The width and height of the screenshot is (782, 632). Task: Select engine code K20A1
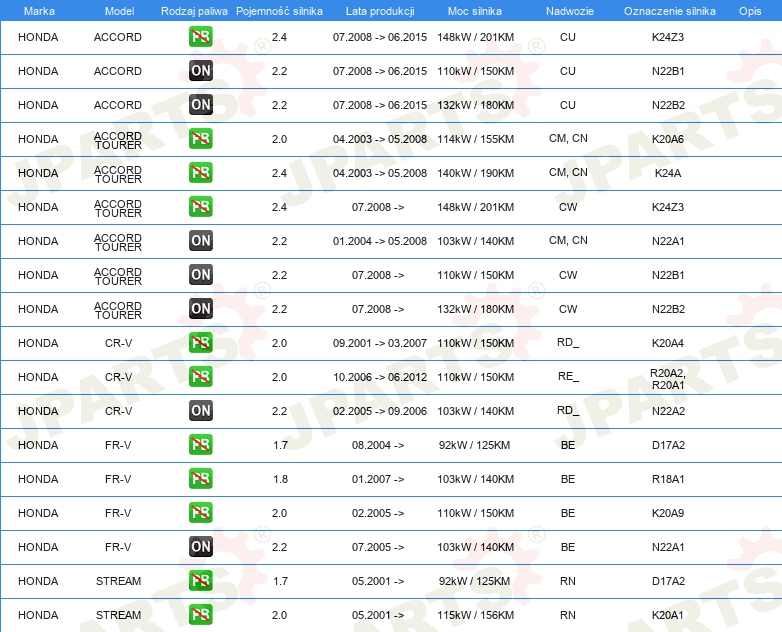(668, 615)
